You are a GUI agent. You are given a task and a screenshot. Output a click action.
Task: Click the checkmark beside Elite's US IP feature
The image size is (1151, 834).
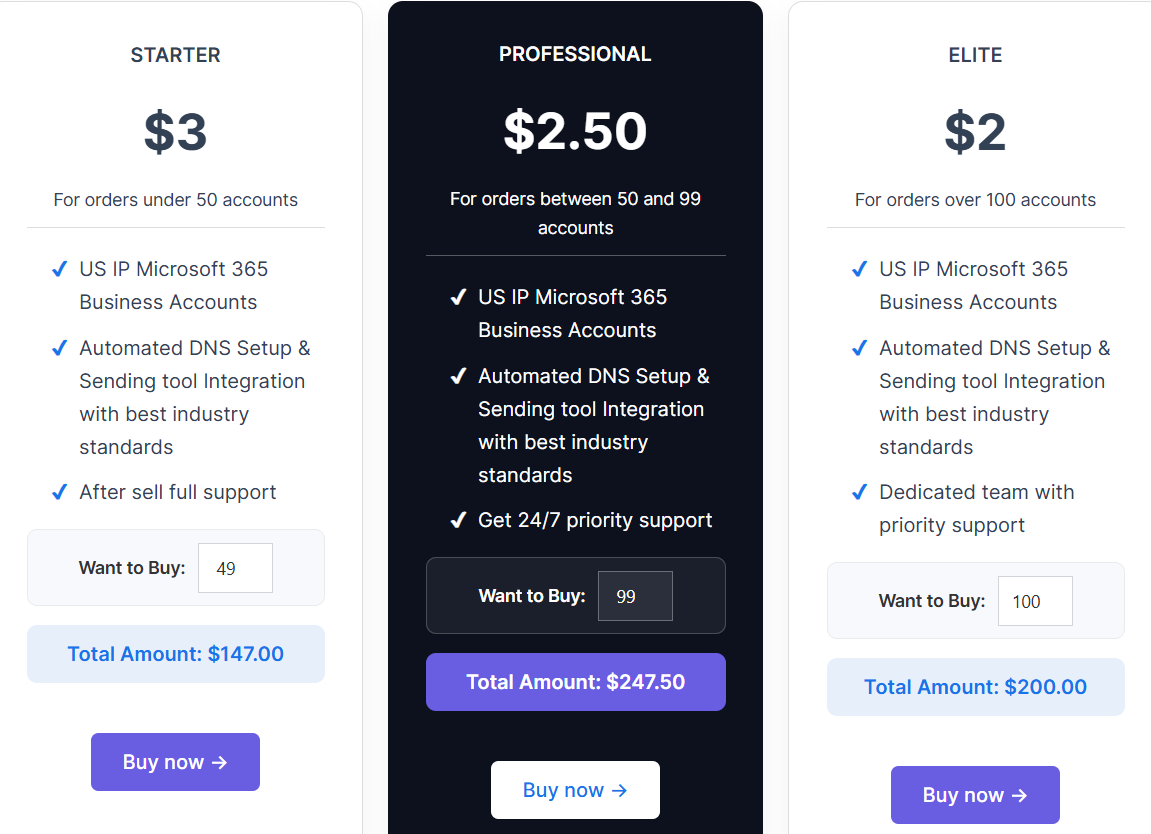(859, 268)
